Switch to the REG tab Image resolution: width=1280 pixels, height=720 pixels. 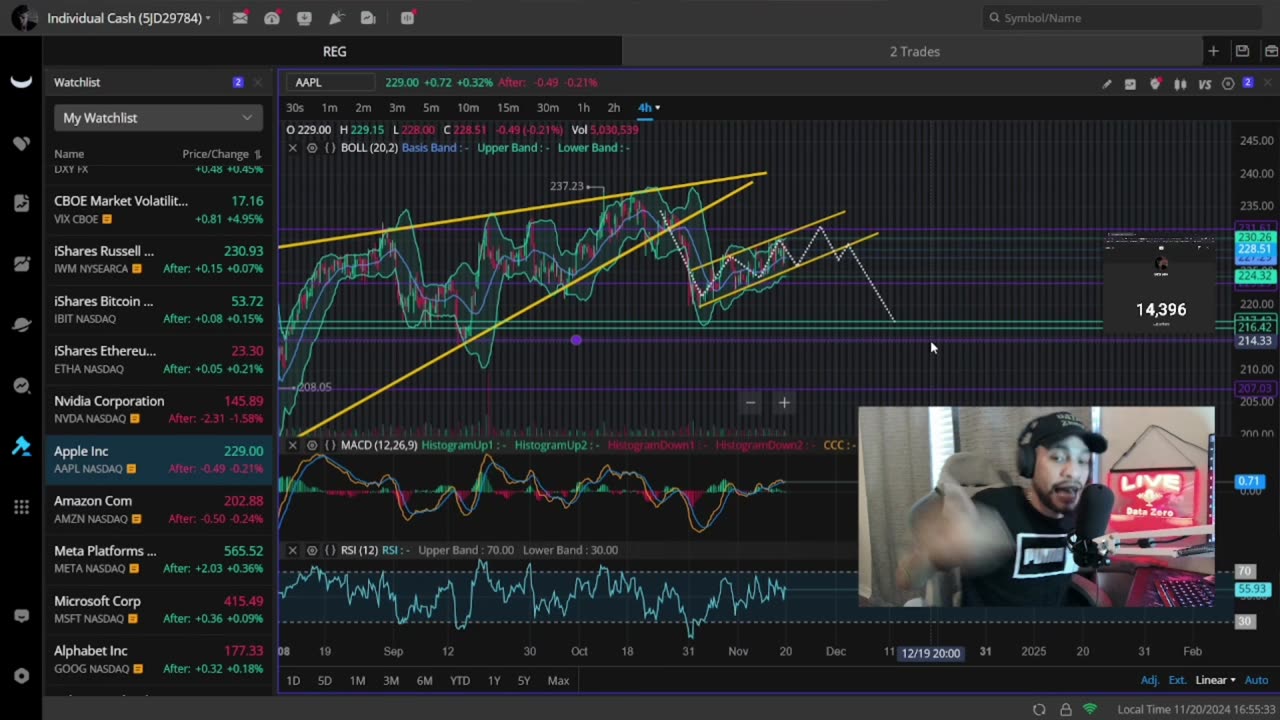[334, 51]
